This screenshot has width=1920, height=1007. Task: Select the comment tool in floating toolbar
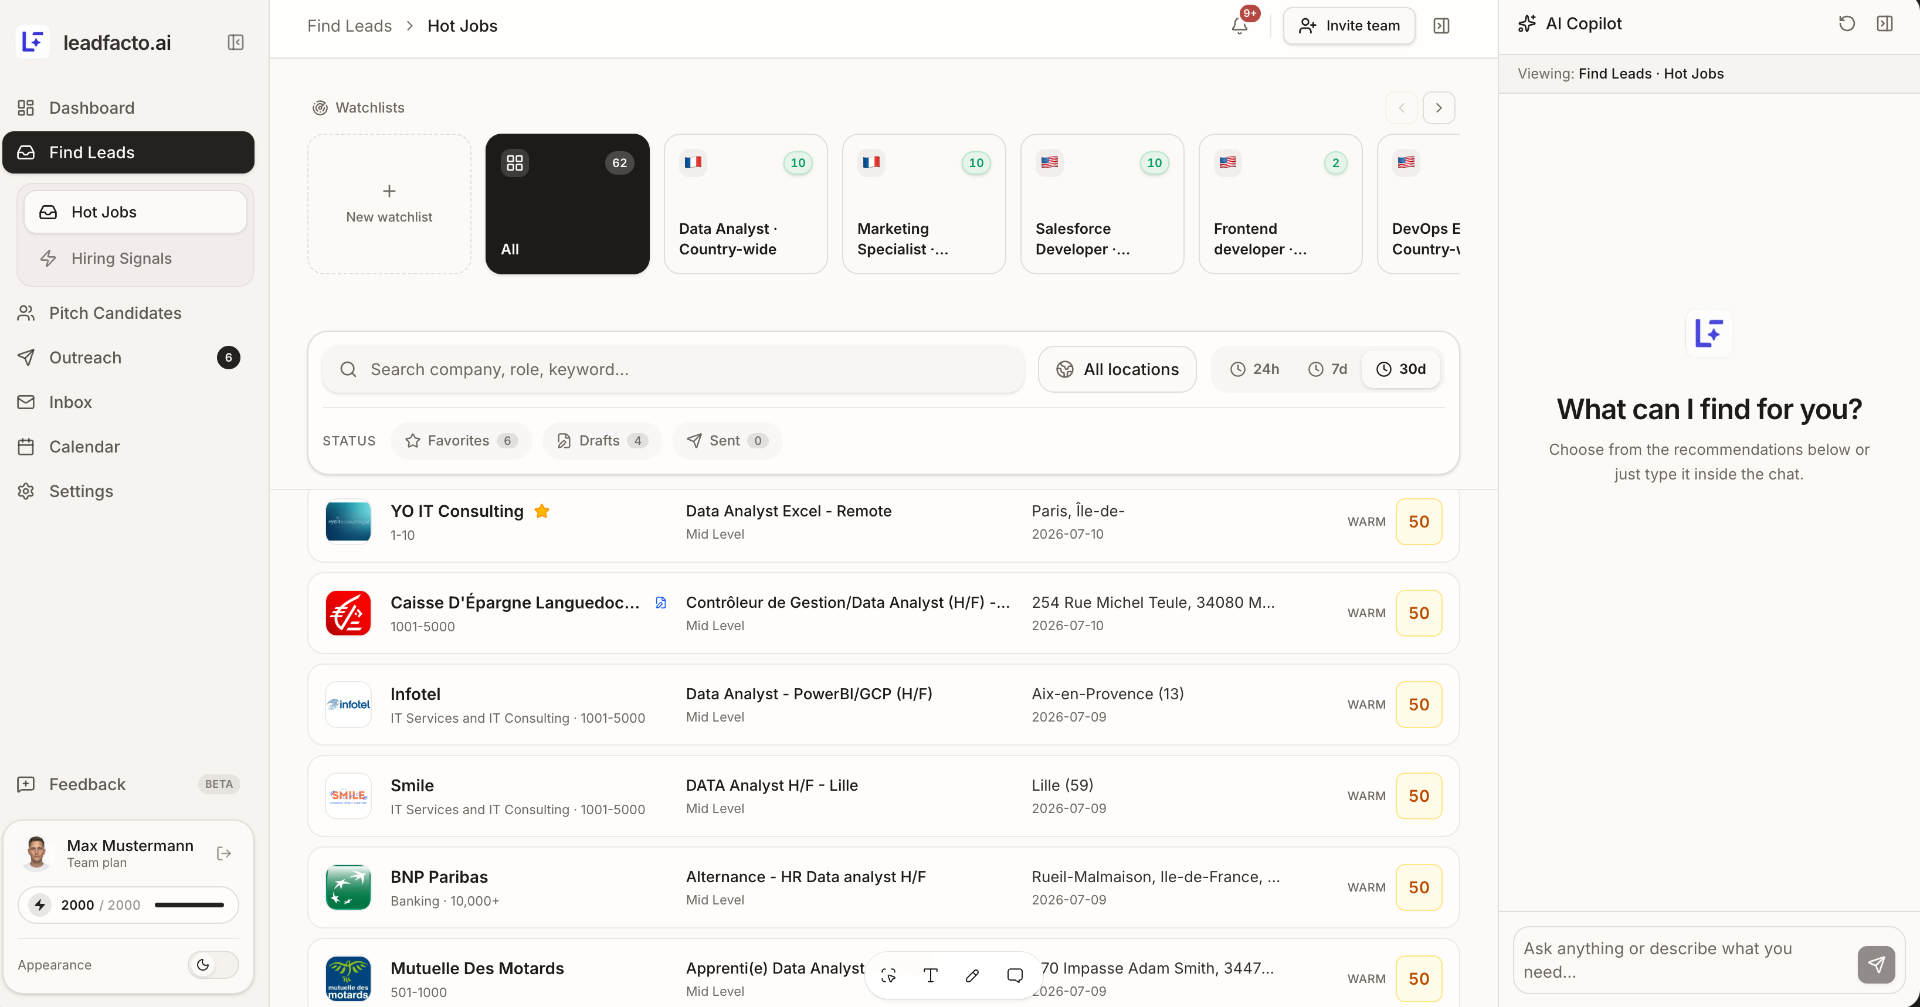click(x=1014, y=975)
